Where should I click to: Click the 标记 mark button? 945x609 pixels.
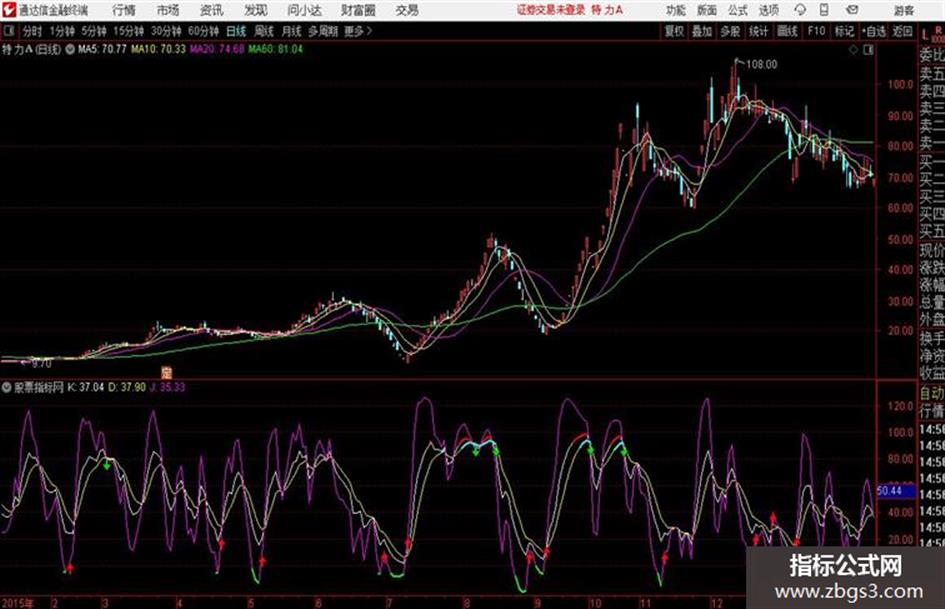point(844,31)
